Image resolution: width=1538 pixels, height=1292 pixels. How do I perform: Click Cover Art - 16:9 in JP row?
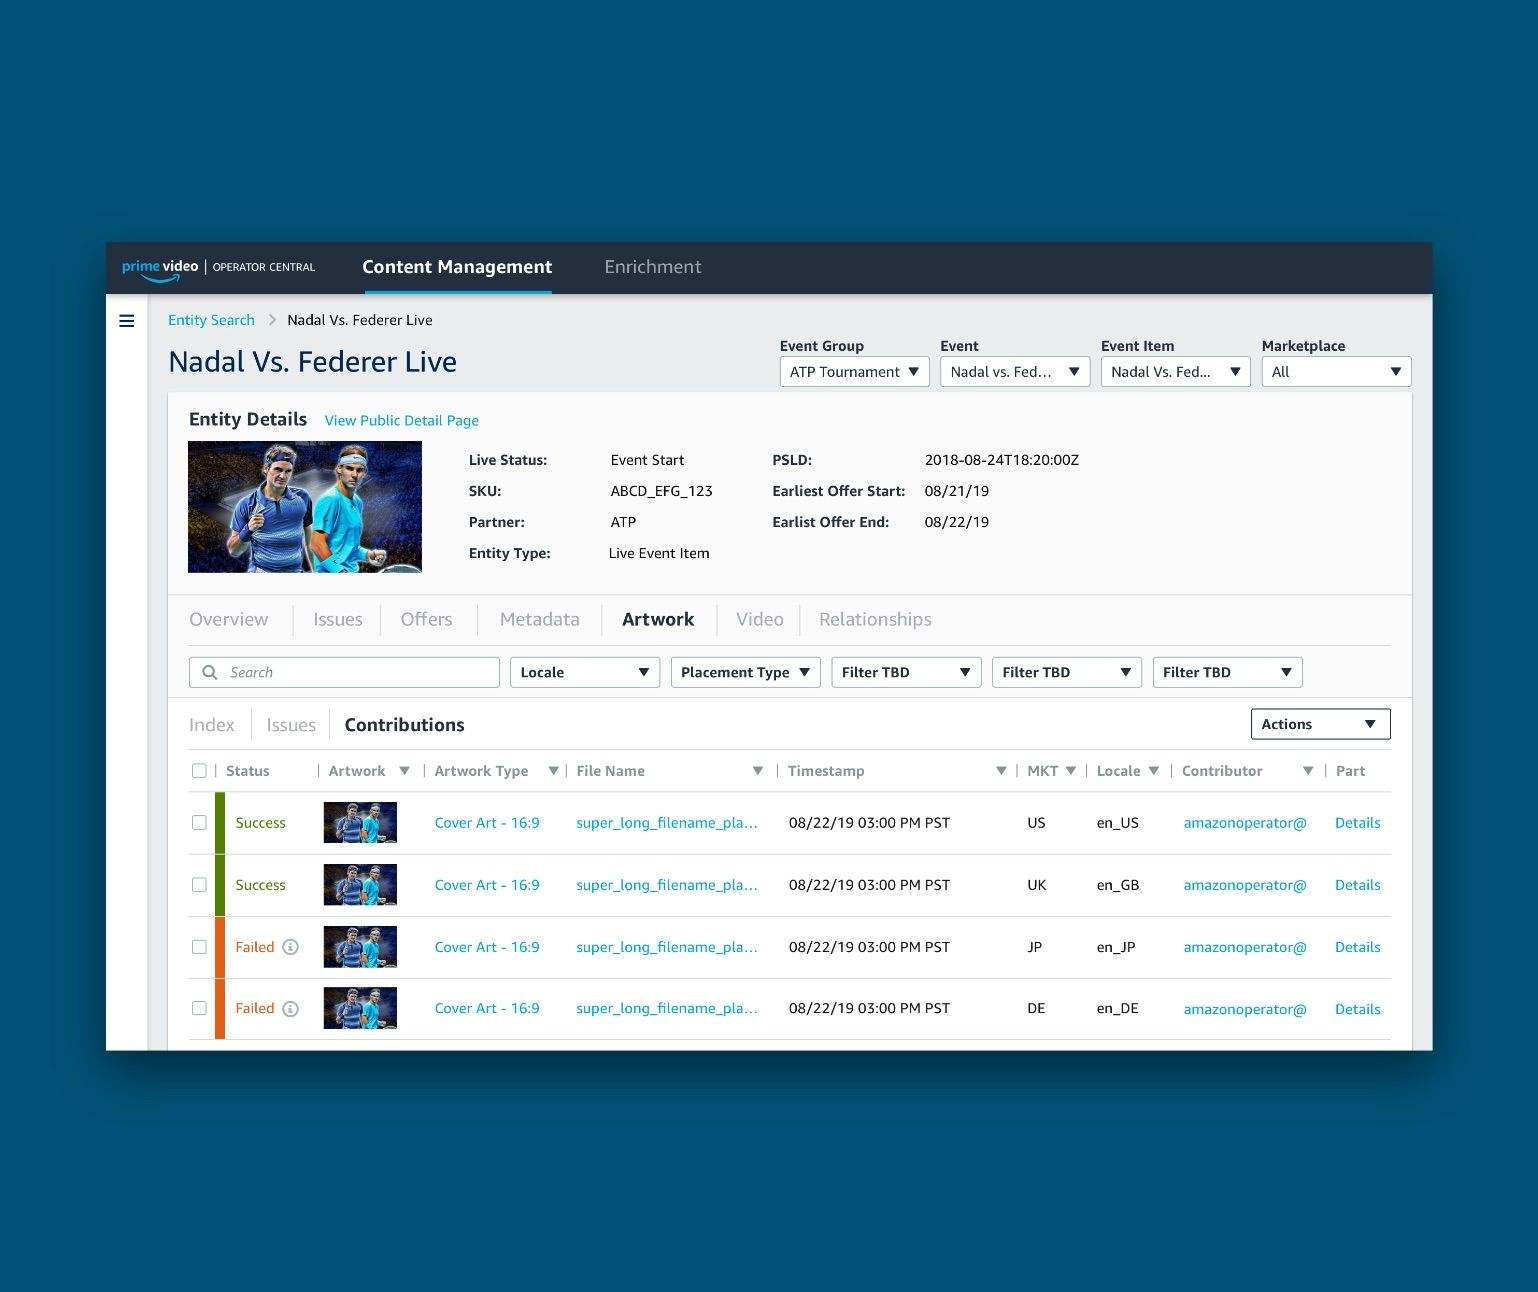pyautogui.click(x=487, y=947)
